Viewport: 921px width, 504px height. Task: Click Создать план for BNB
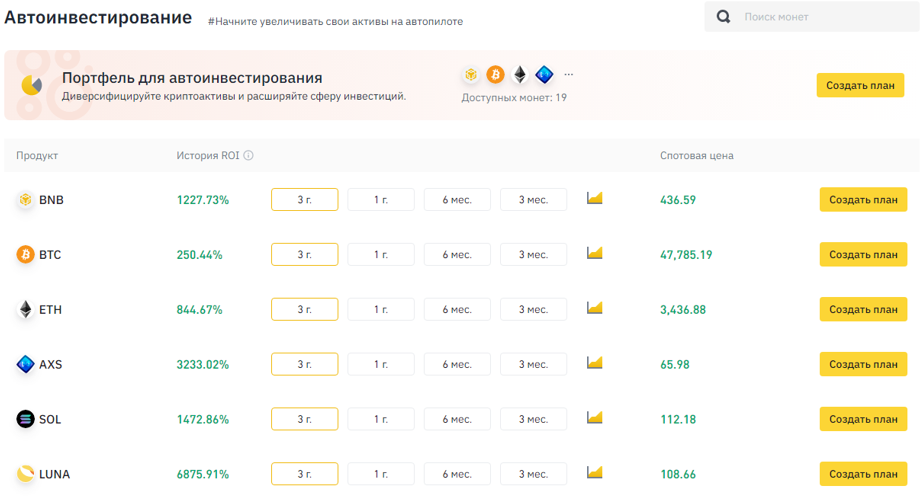coord(863,200)
